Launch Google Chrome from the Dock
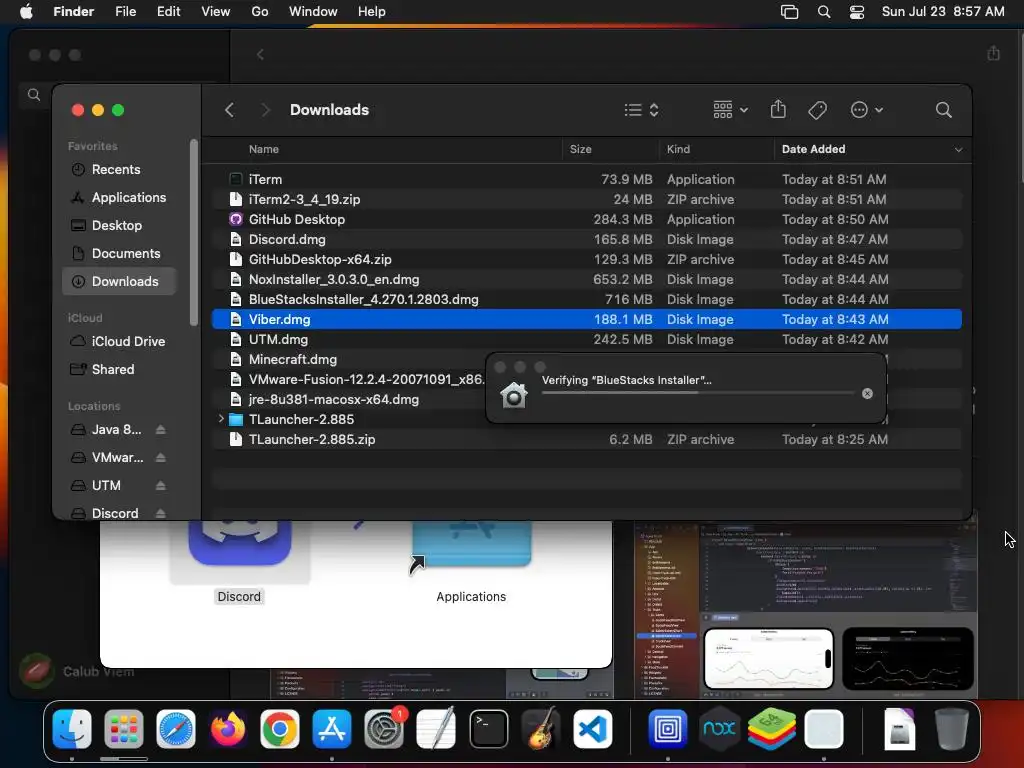Viewport: 1024px width, 768px height. (x=280, y=729)
